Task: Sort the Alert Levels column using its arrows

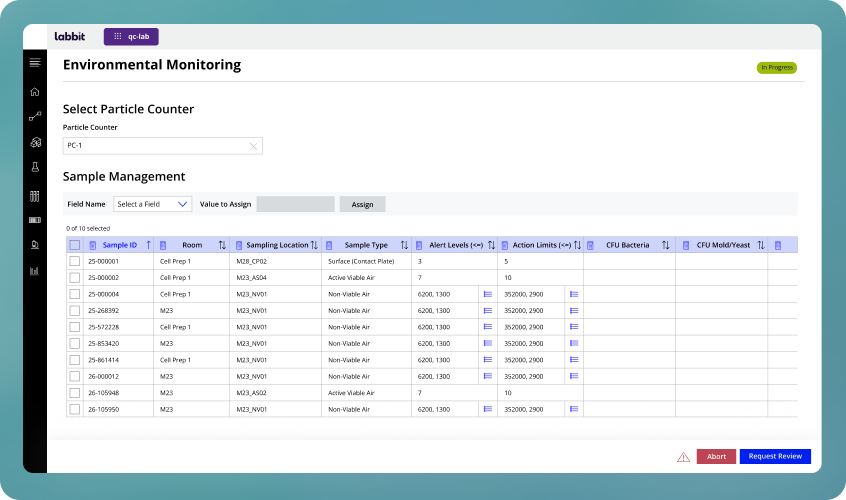Action: point(491,245)
